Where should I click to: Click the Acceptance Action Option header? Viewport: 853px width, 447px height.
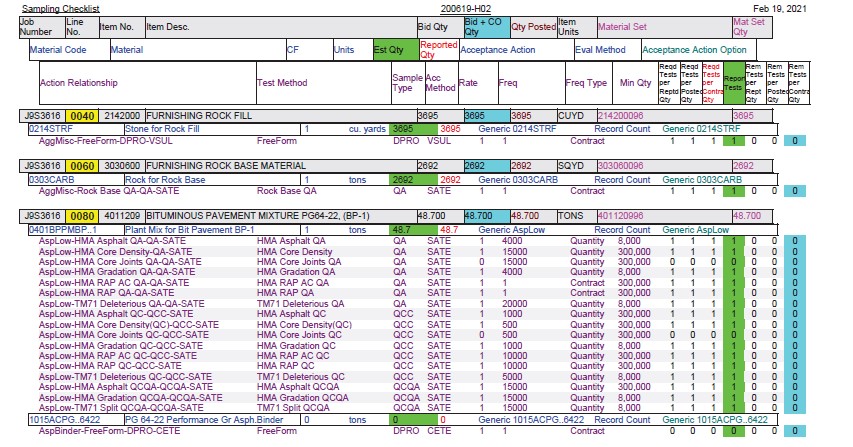pos(694,49)
